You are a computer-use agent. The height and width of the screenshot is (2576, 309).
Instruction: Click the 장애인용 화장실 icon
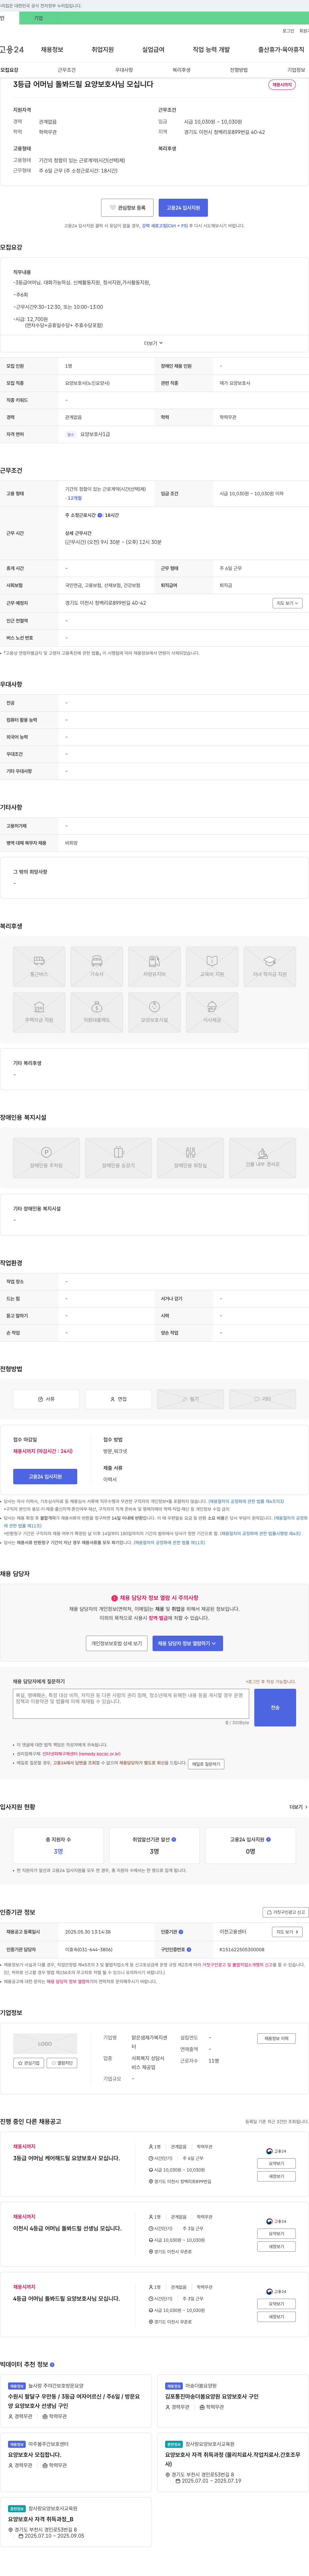click(x=190, y=1158)
